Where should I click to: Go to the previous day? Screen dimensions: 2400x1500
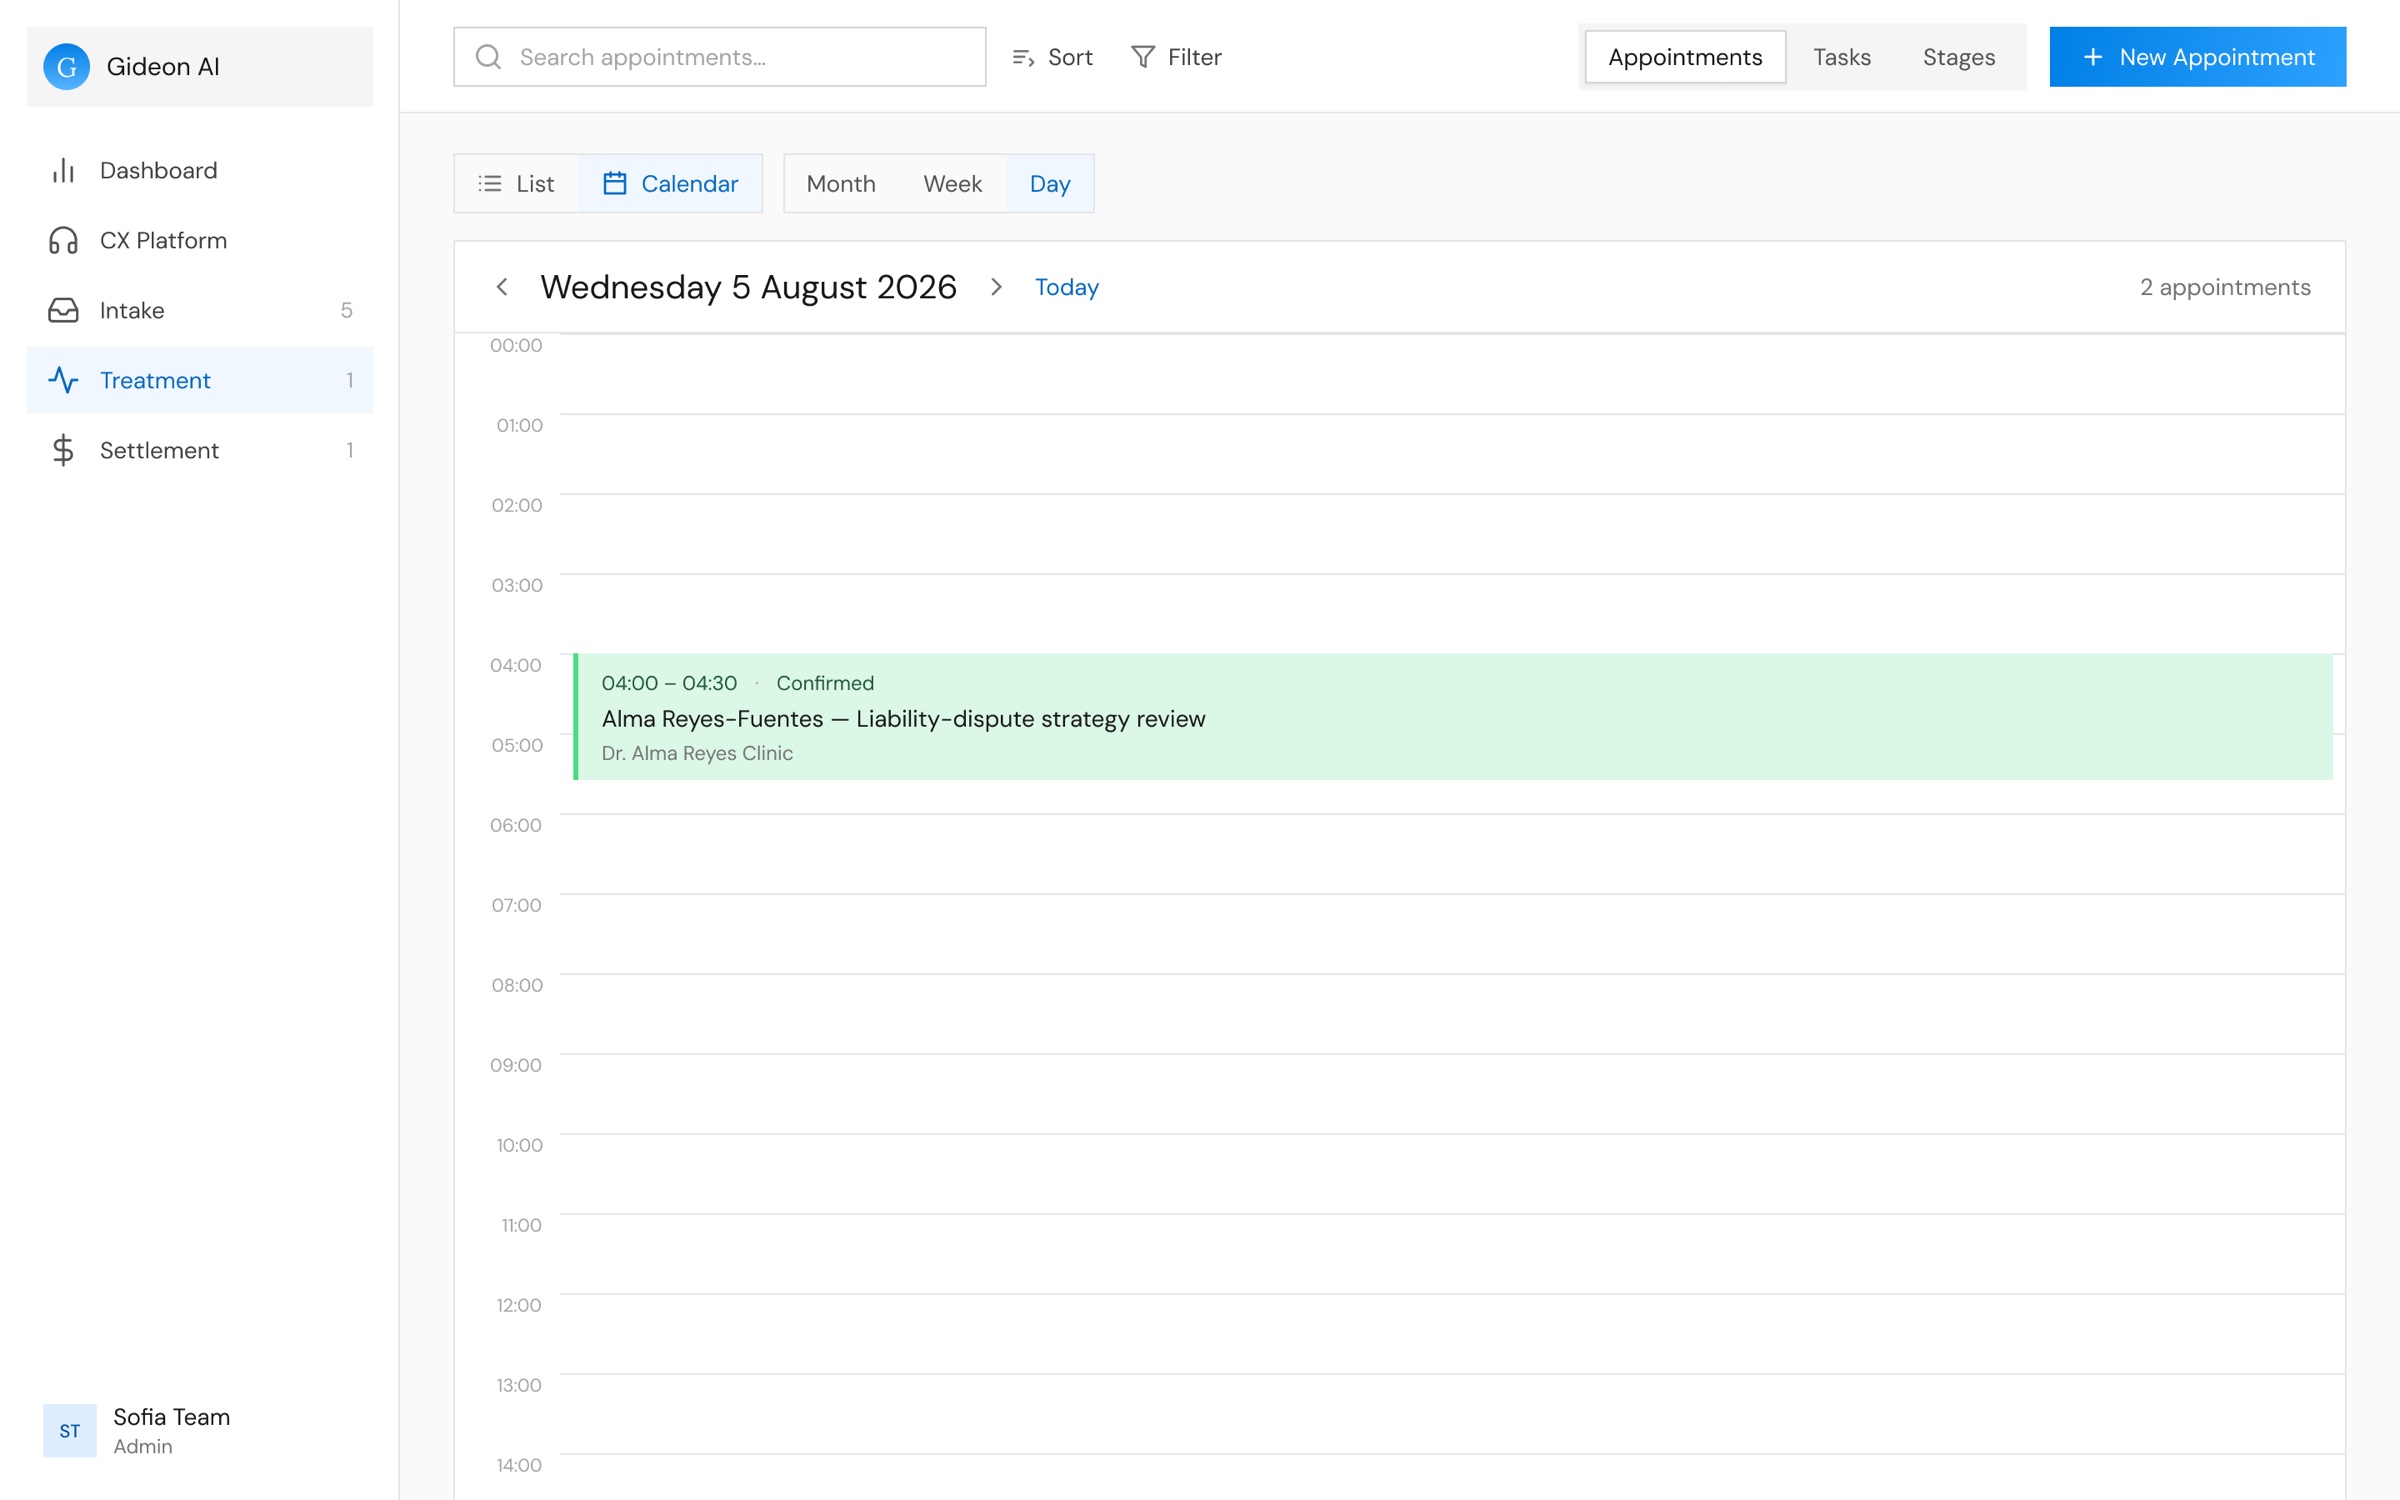tap(502, 287)
